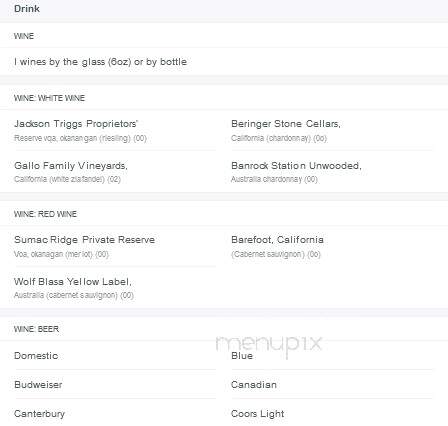Click the wines by the glass description
The width and height of the screenshot is (448, 426).
[100, 62]
